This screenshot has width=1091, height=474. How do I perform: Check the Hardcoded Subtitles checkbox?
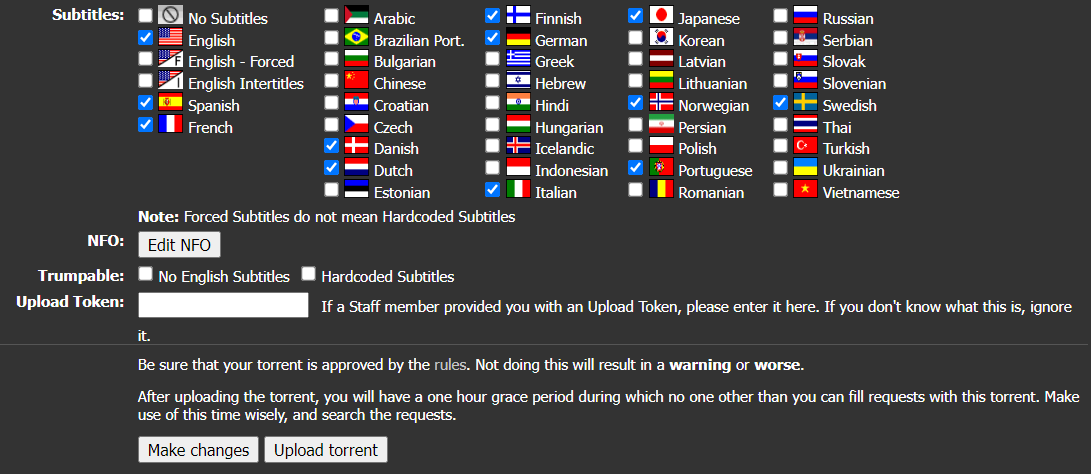tap(308, 274)
